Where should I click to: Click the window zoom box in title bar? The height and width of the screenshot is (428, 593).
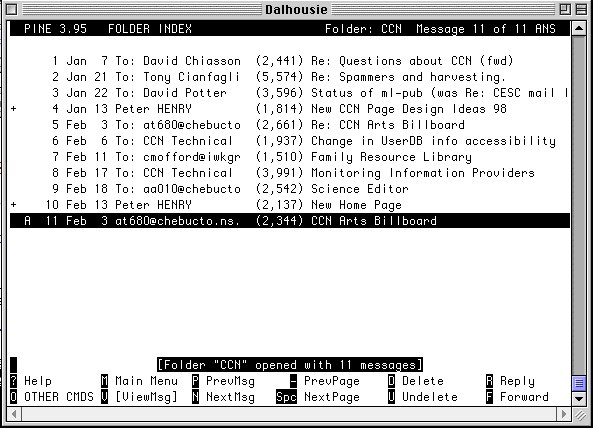[565, 9]
